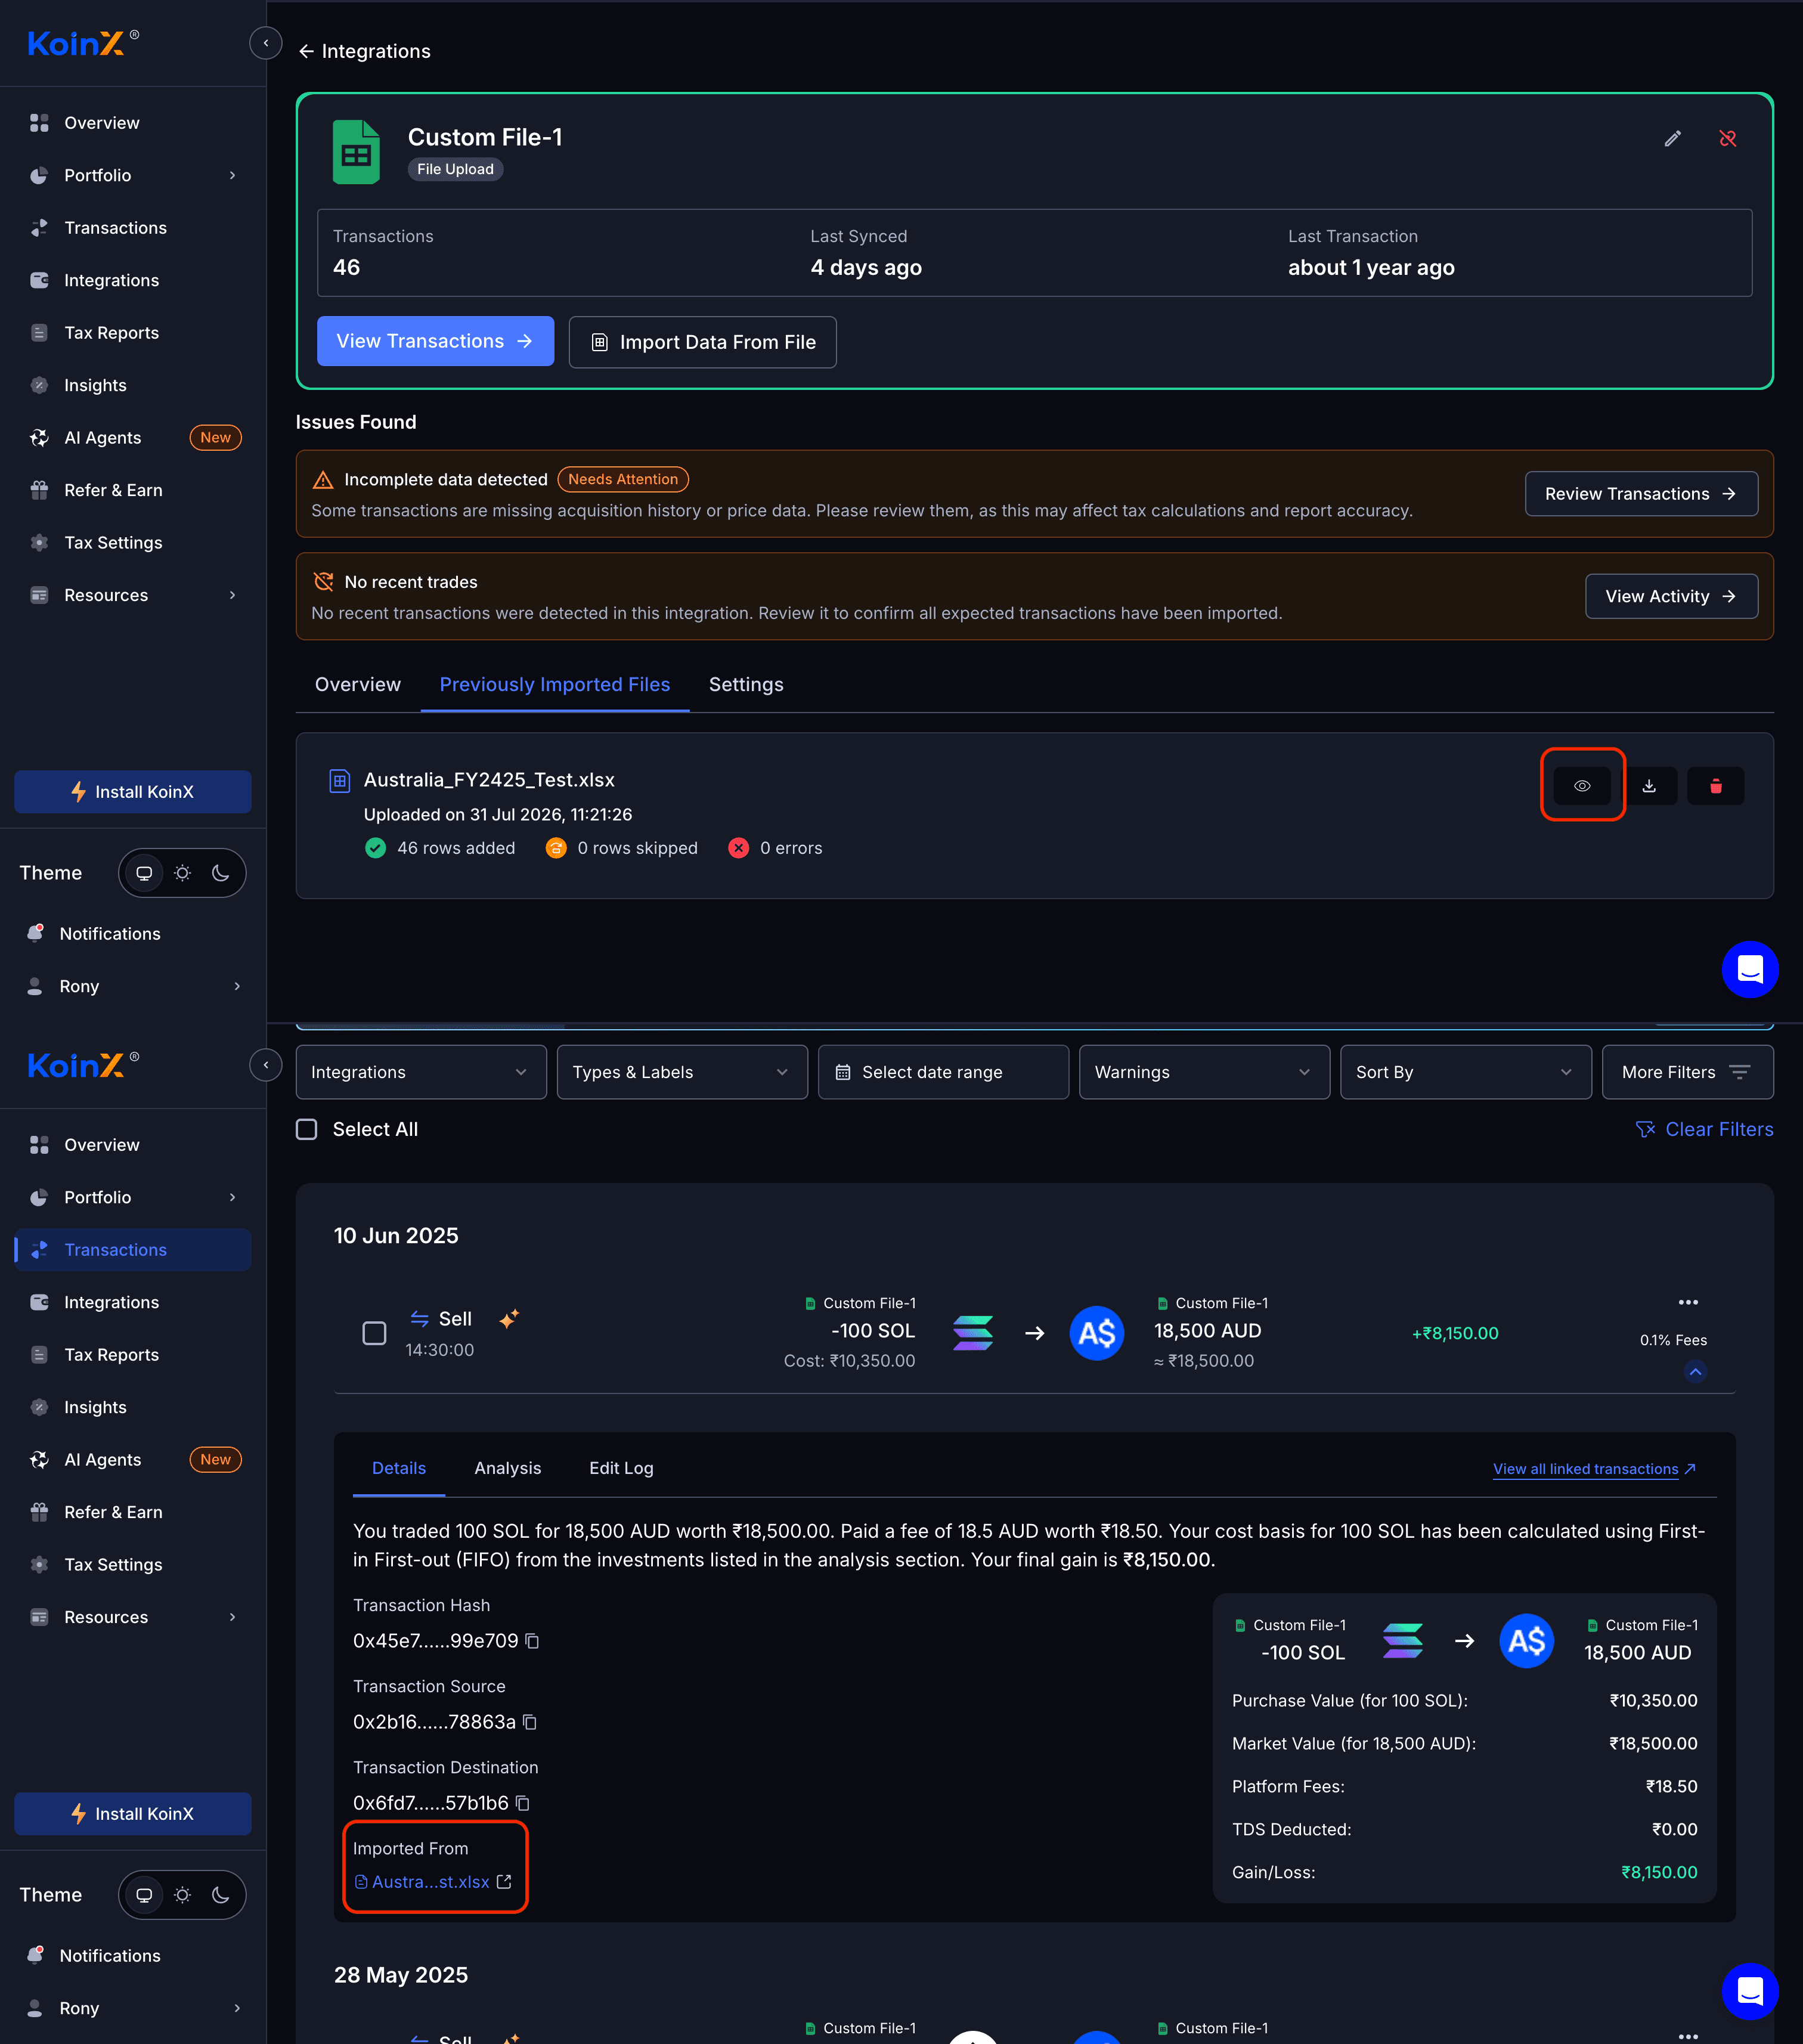Click the green spreadsheet icon of Custom File-1
This screenshot has height=2044, width=1803.
pyautogui.click(x=356, y=152)
